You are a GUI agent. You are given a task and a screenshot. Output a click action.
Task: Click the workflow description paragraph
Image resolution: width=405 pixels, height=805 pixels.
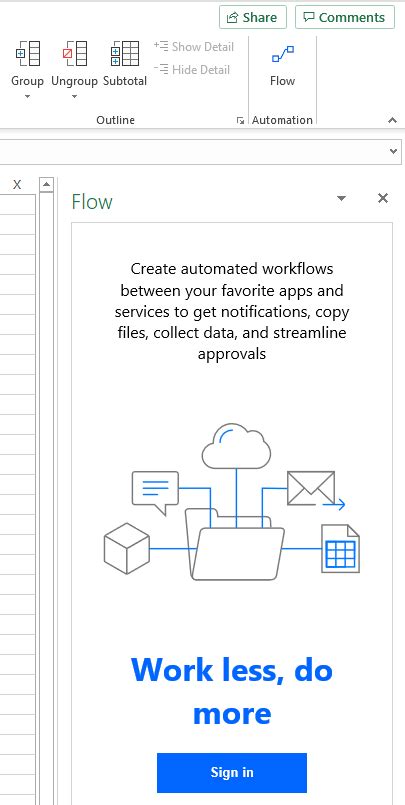[232, 311]
